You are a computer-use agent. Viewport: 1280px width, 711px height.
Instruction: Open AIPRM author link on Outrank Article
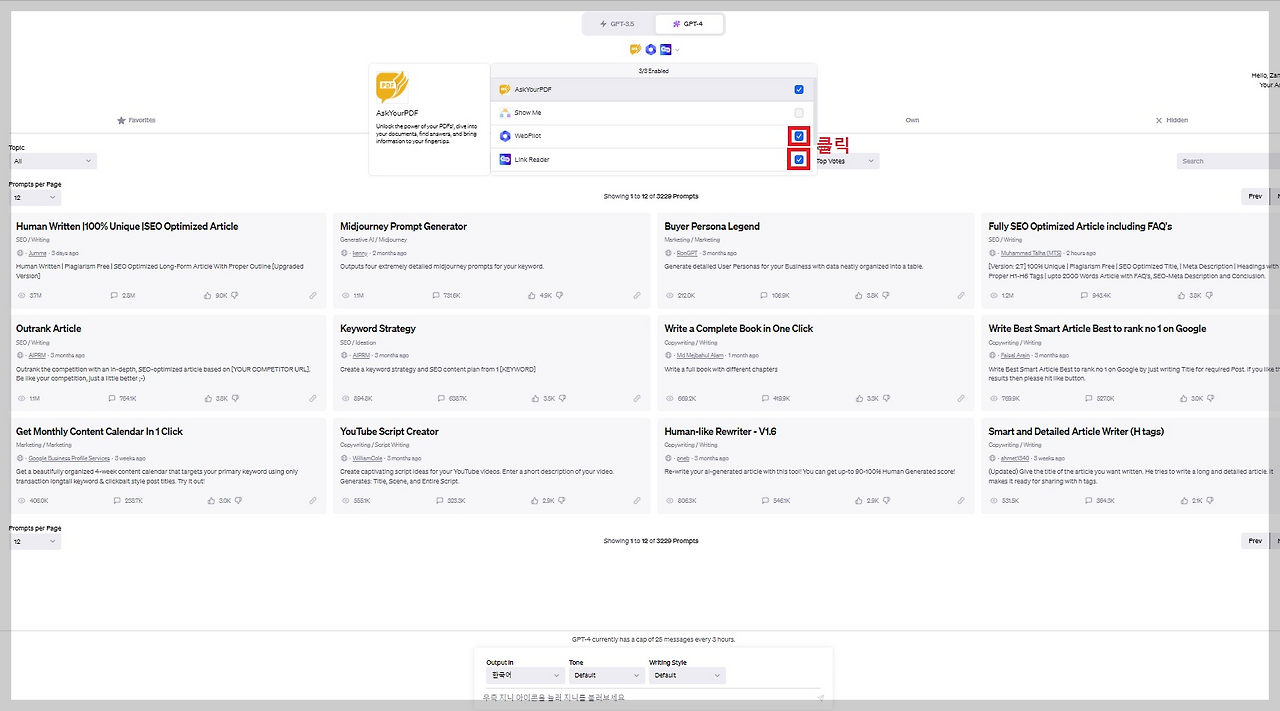click(x=37, y=355)
